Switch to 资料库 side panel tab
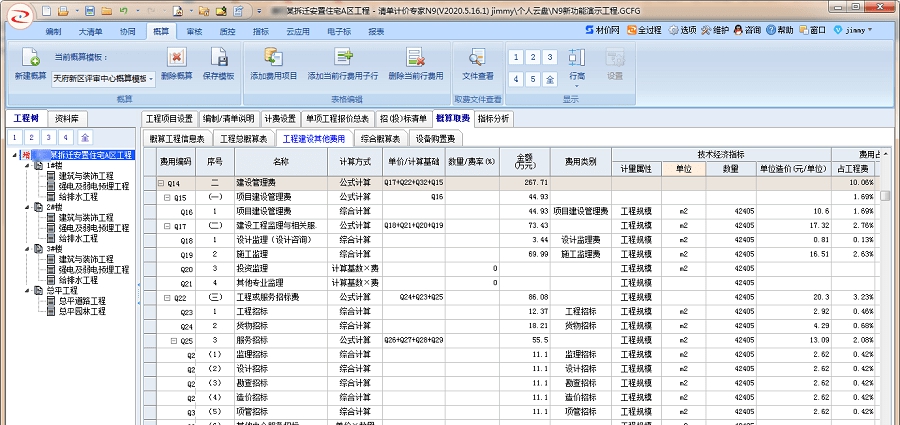 click(67, 119)
